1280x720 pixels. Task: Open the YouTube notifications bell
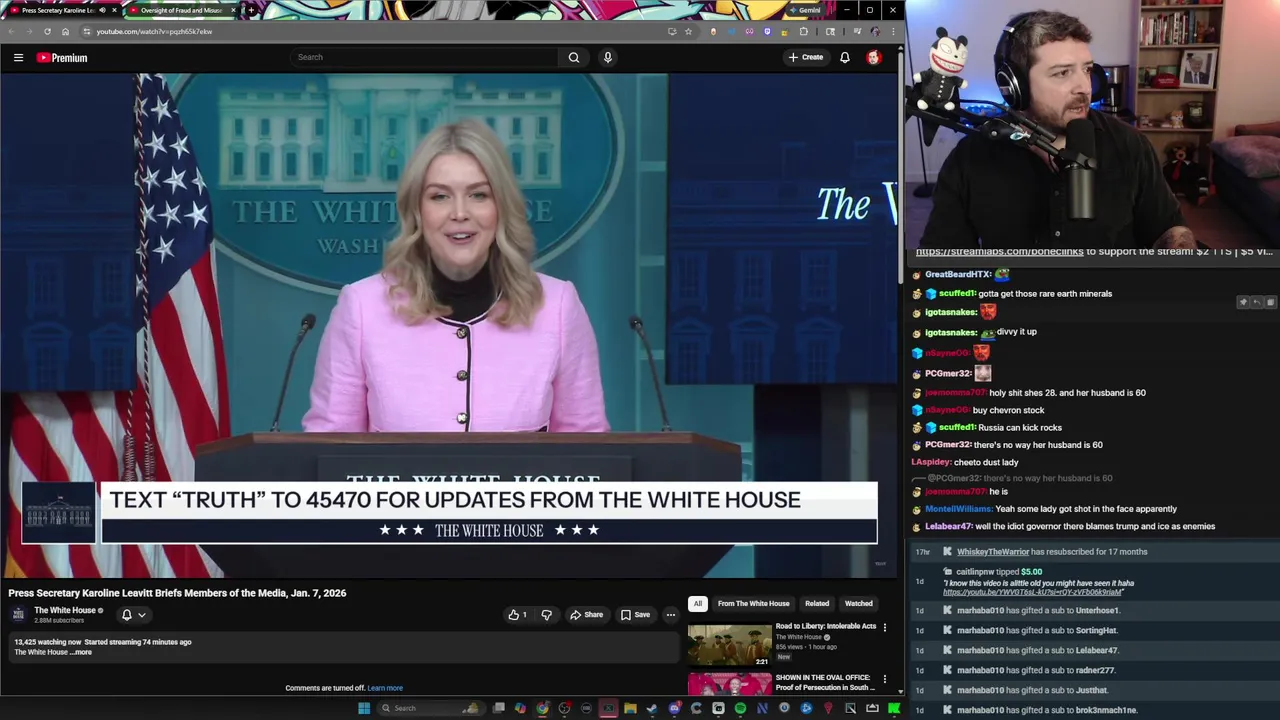[845, 57]
